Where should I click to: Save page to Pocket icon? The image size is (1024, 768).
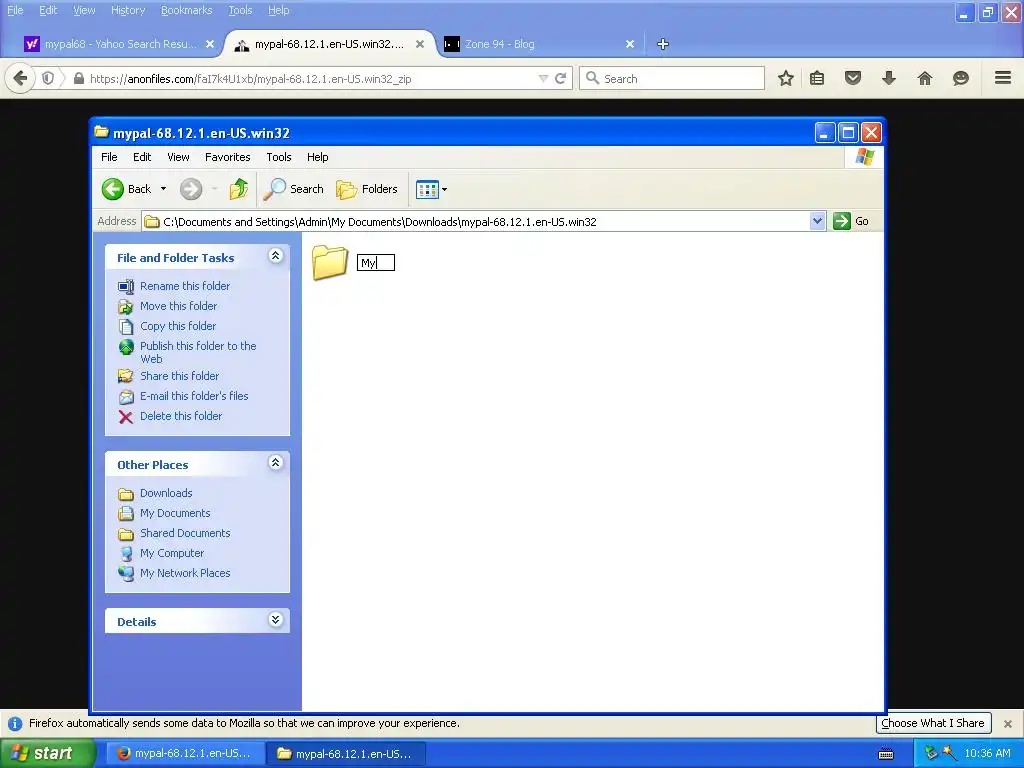(853, 78)
